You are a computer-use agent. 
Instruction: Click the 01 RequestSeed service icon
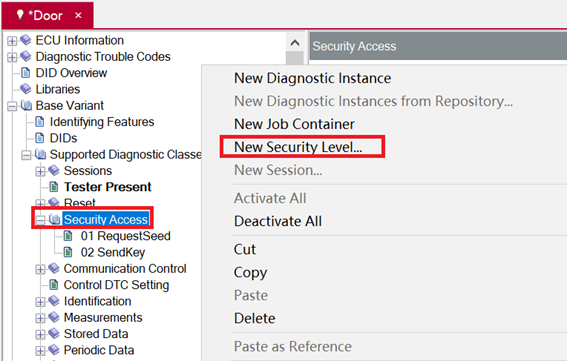pyautogui.click(x=68, y=236)
